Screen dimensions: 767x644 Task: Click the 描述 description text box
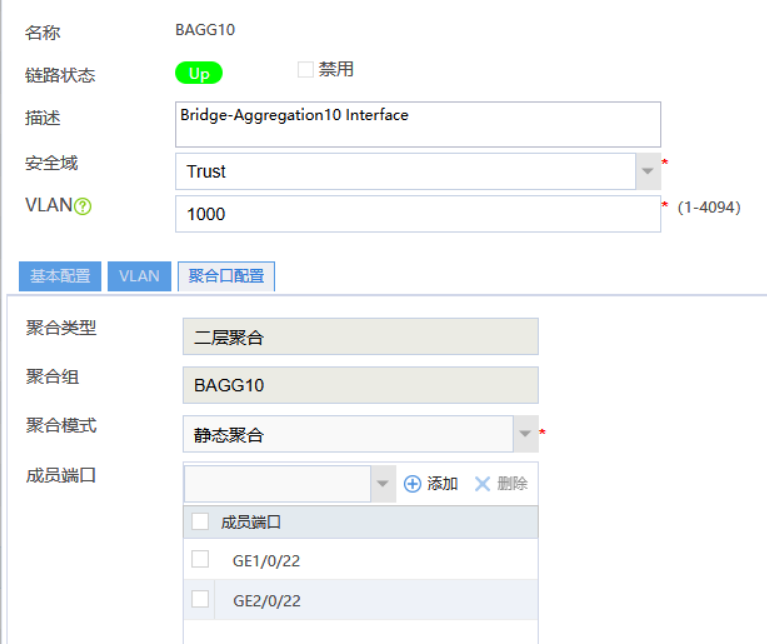(x=417, y=124)
